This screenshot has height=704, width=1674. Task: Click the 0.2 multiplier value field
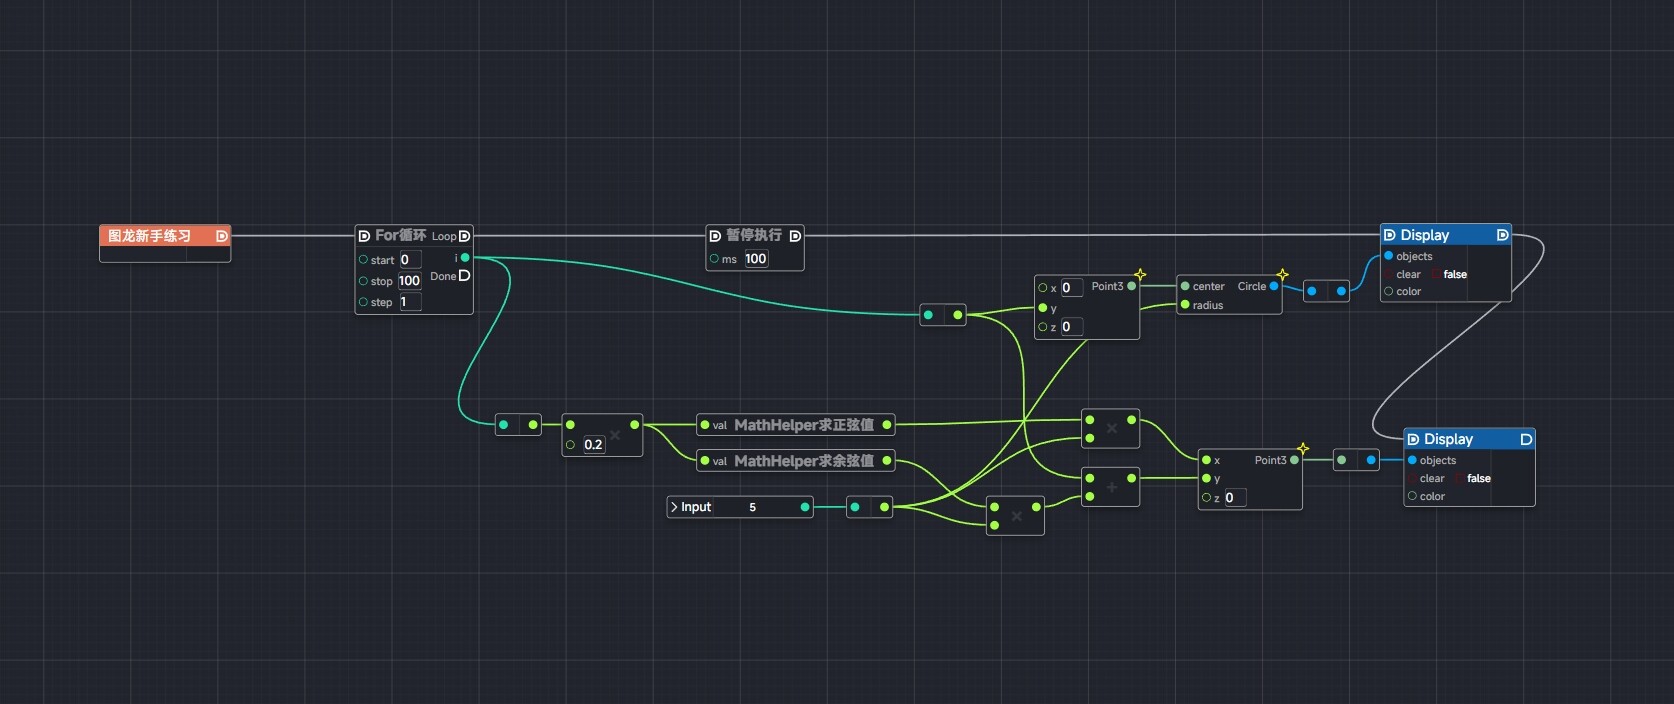(593, 445)
